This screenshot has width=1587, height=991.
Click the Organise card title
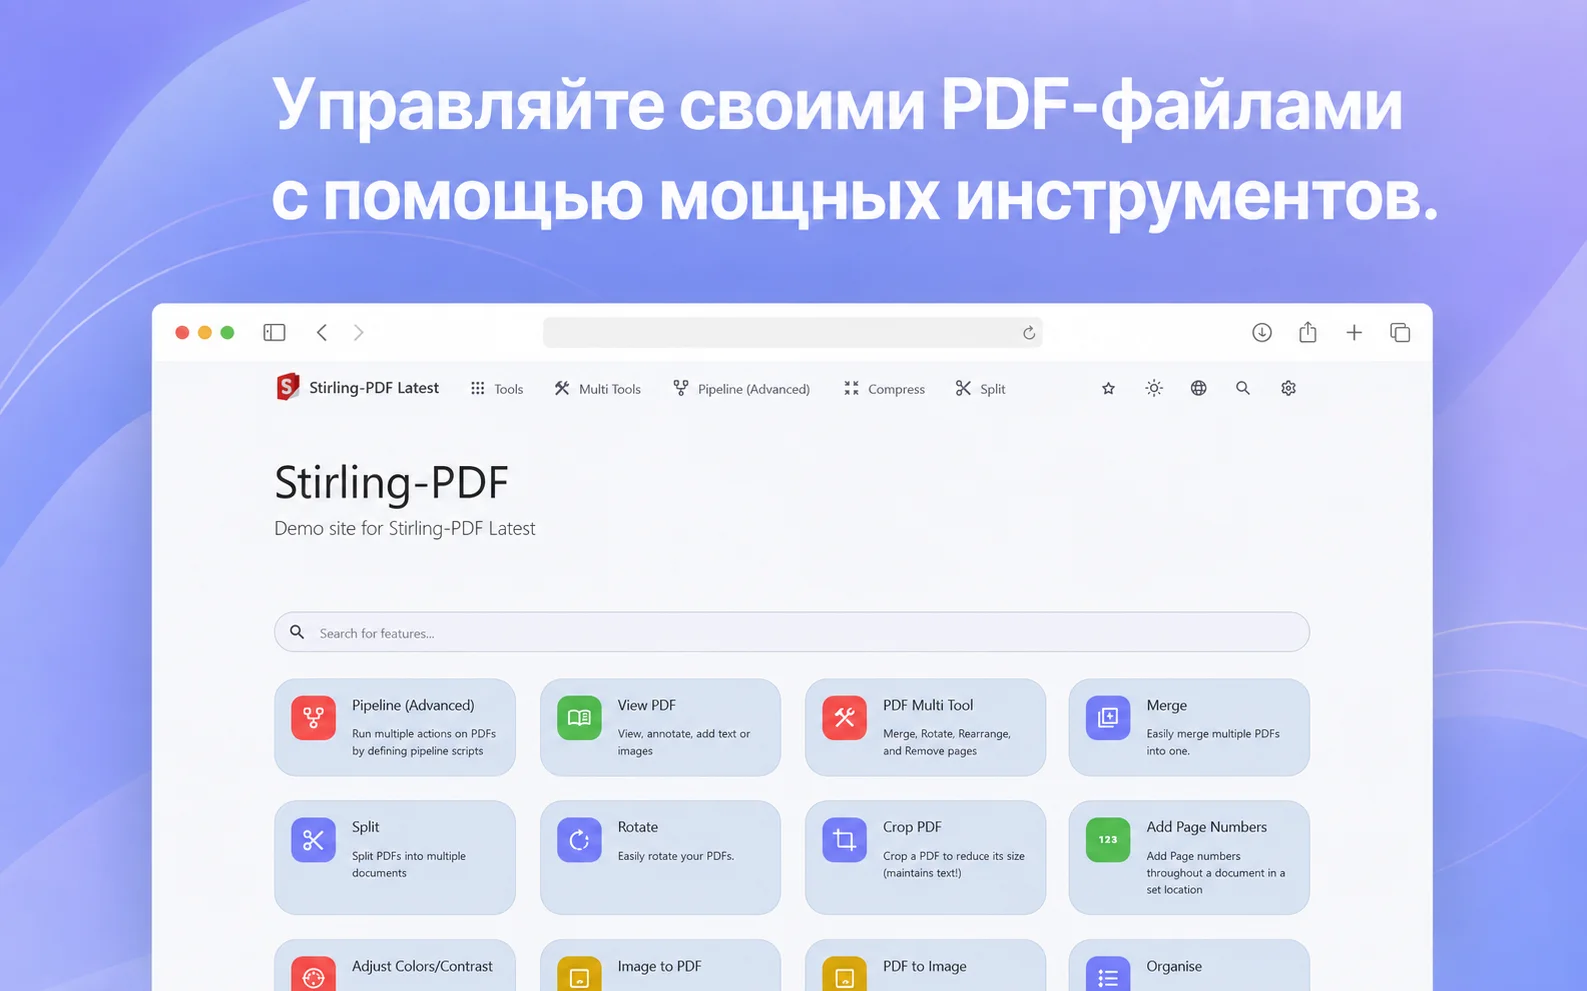pos(1174,966)
